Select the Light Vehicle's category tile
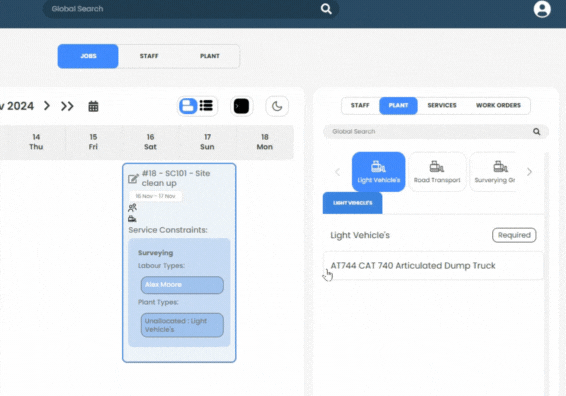This screenshot has height=396, width=566. [379, 171]
